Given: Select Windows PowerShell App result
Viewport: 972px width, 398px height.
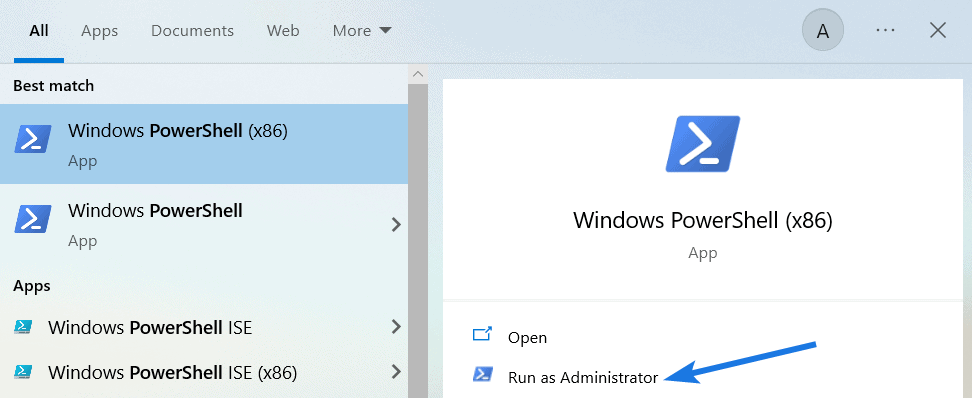Looking at the screenshot, I should click(x=204, y=224).
